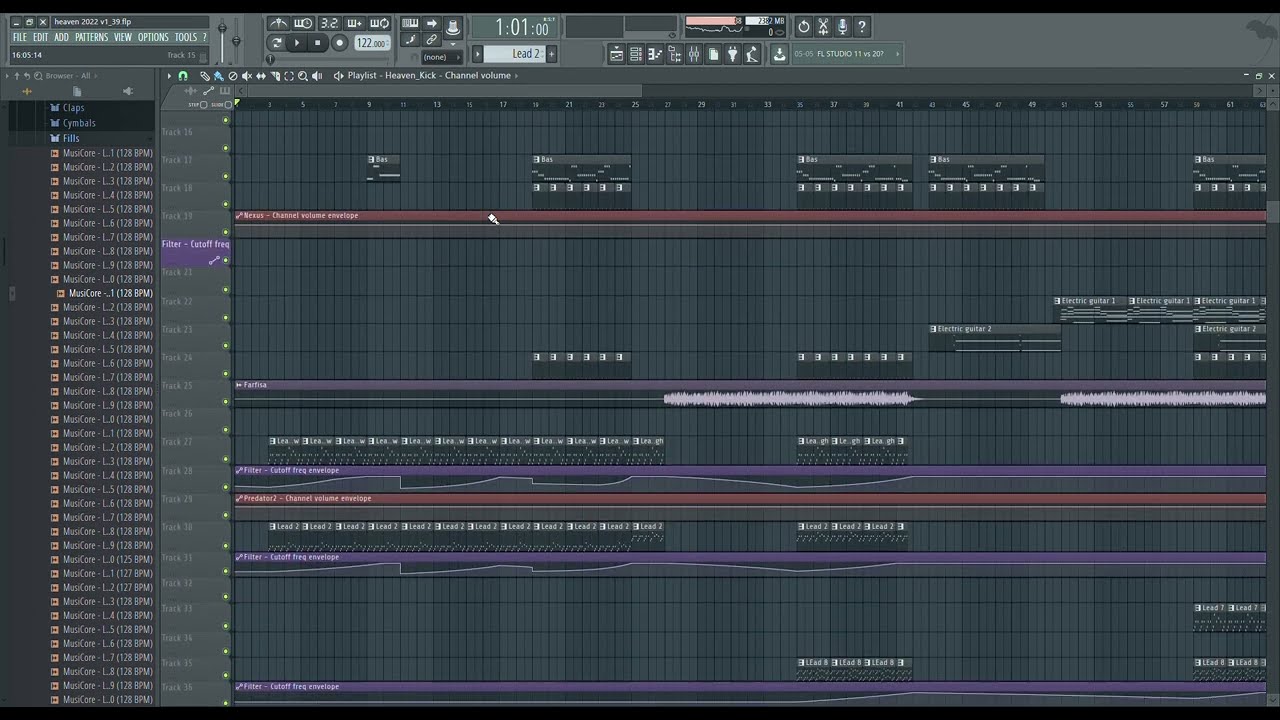This screenshot has width=1280, height=720.
Task: Open the Piano roll view
Action: click(x=655, y=54)
